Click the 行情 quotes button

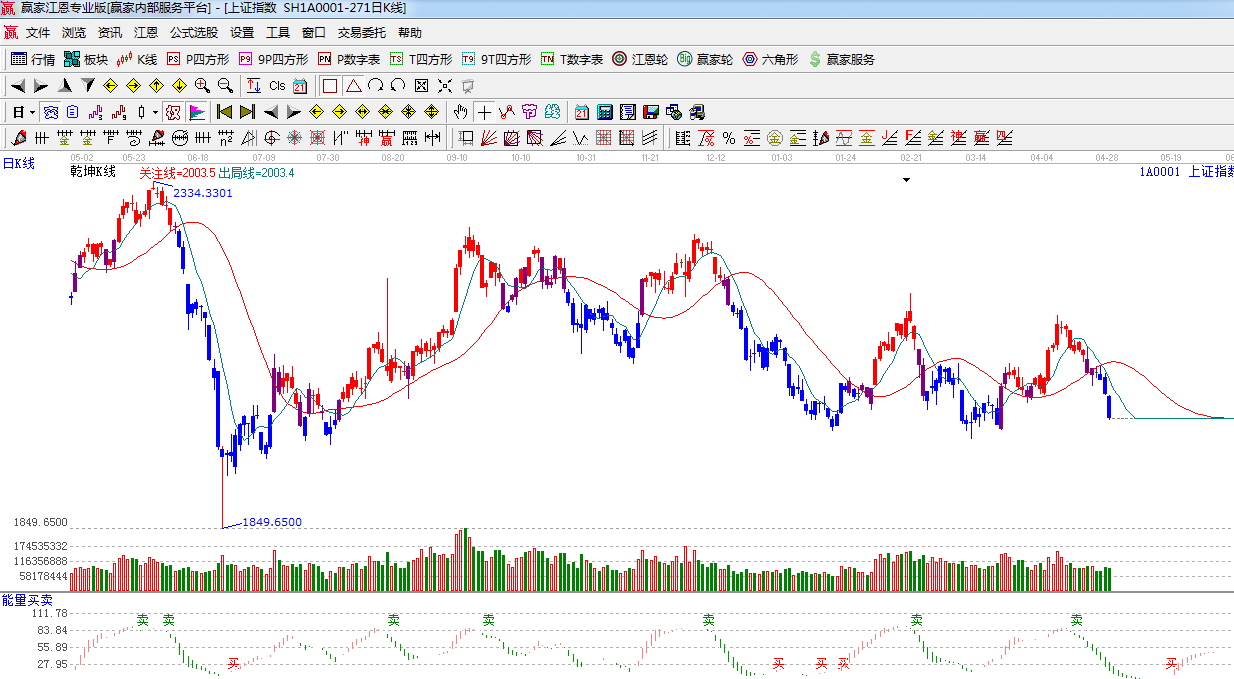point(33,60)
